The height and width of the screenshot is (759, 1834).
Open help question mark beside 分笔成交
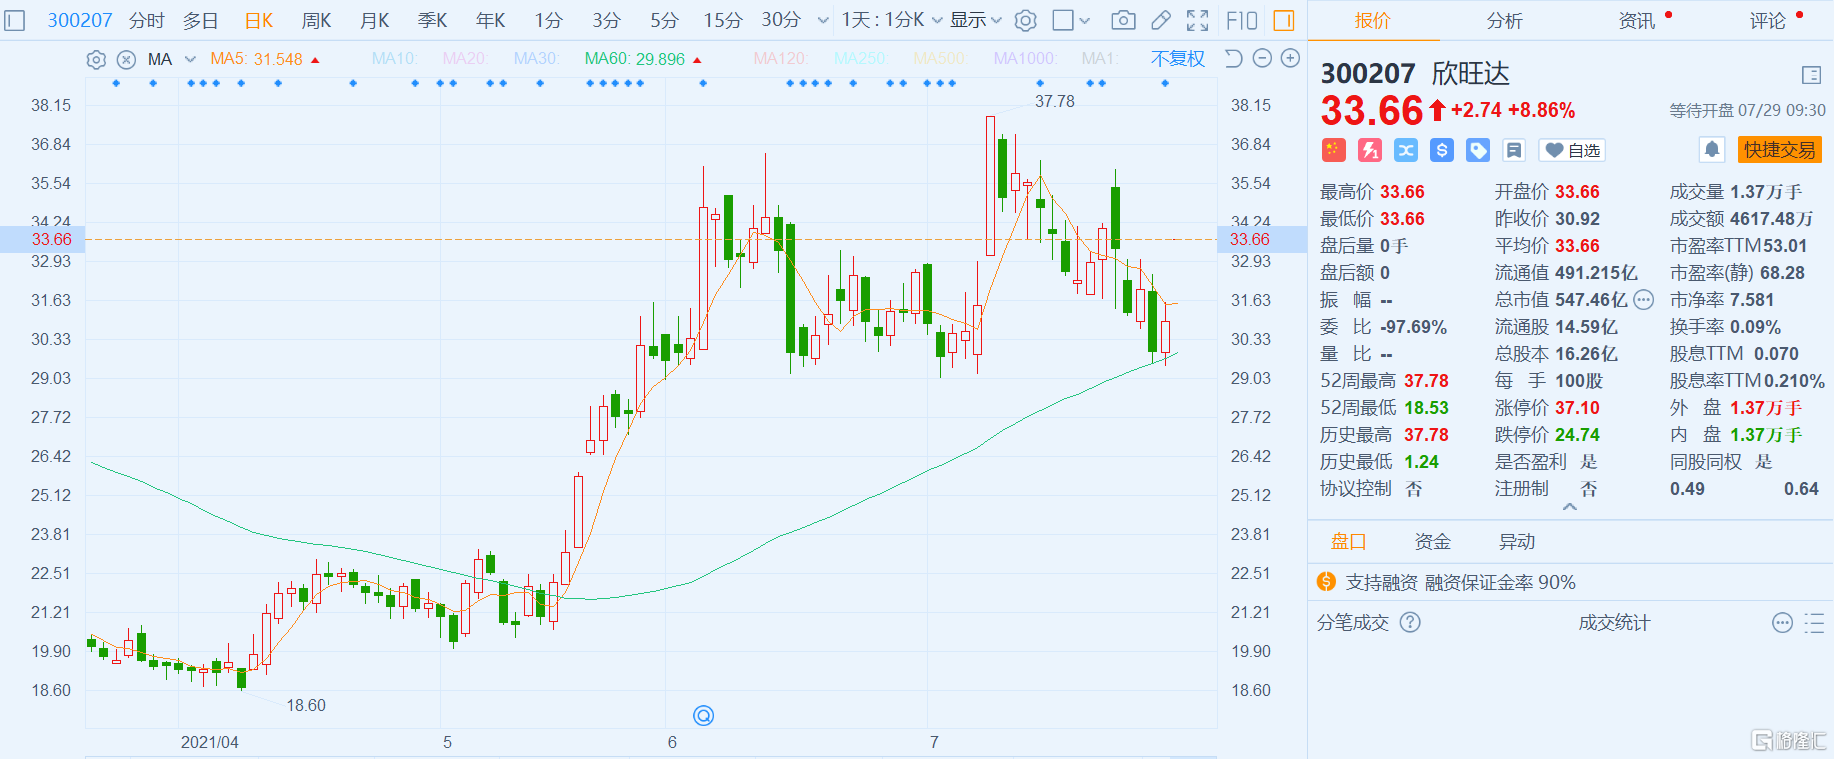(x=1410, y=622)
